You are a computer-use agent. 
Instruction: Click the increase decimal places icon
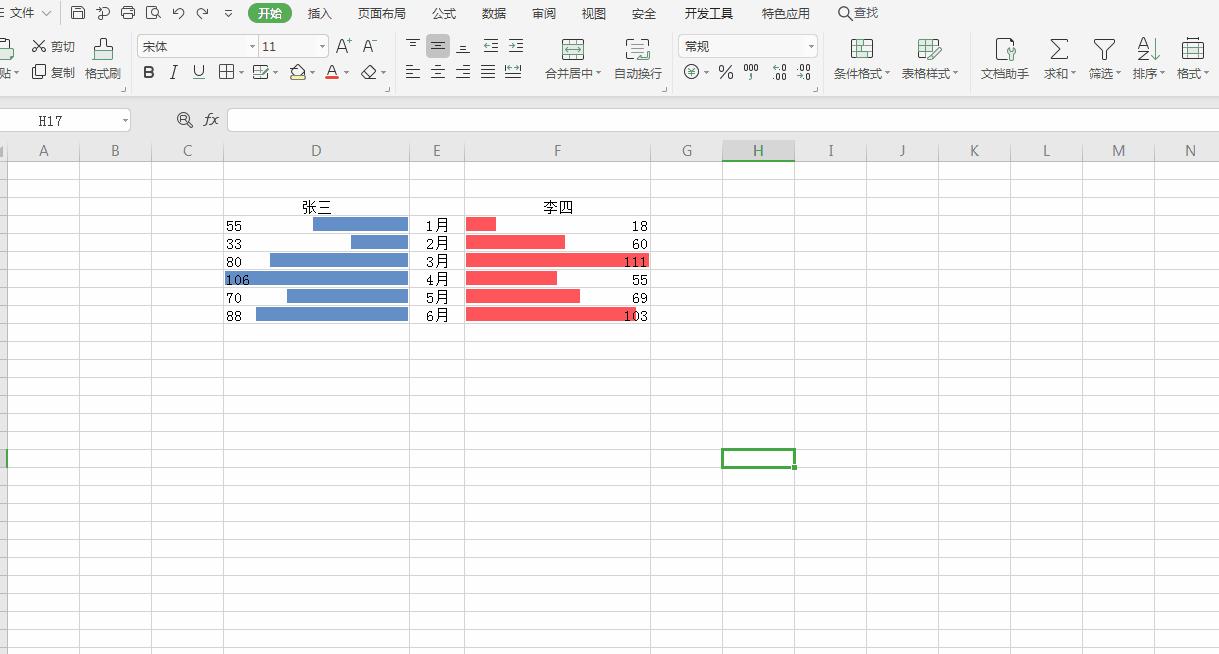[779, 72]
